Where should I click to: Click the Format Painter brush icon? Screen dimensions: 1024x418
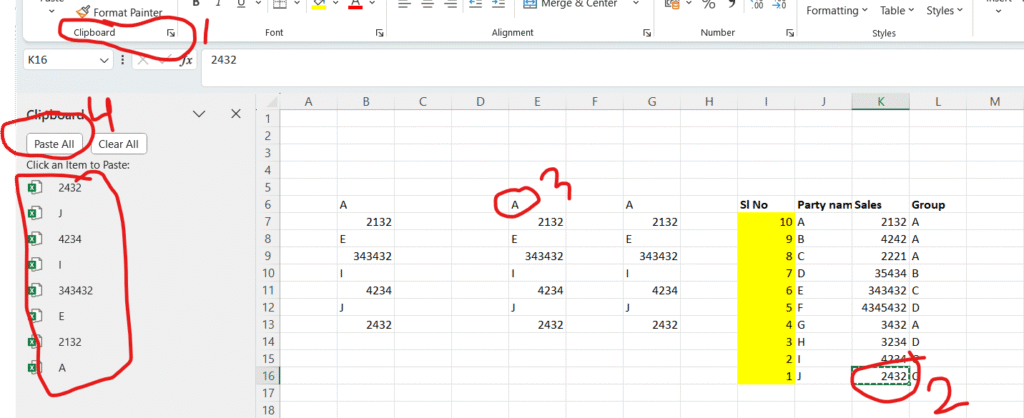[83, 12]
